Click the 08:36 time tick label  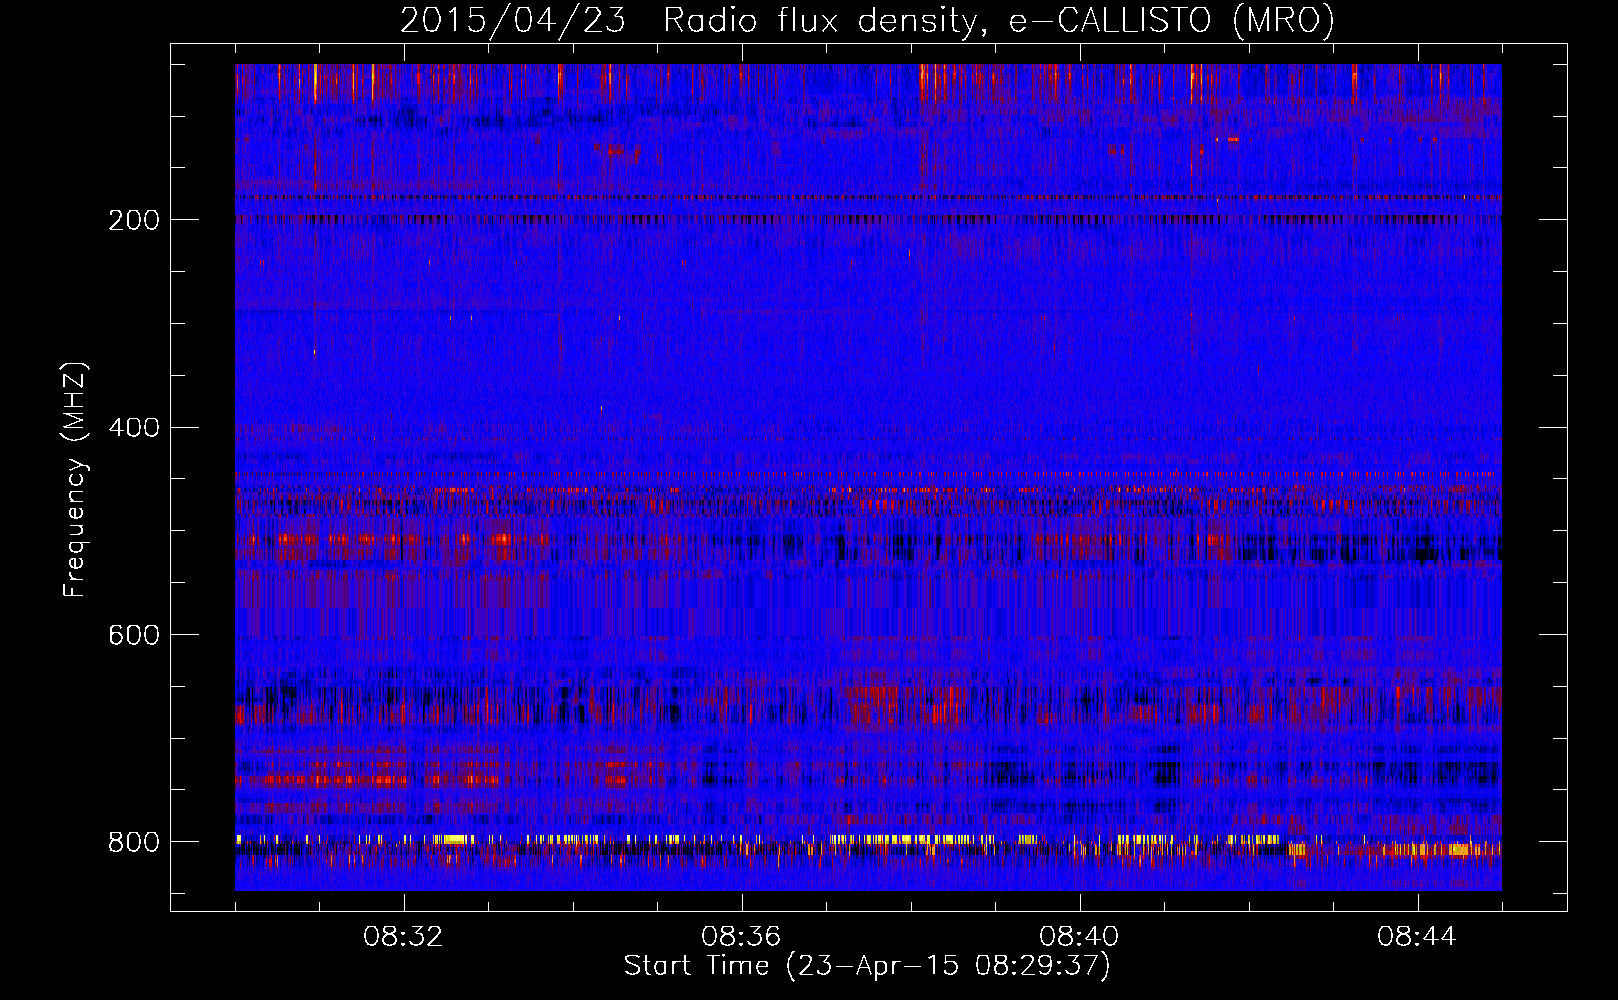tap(741, 937)
